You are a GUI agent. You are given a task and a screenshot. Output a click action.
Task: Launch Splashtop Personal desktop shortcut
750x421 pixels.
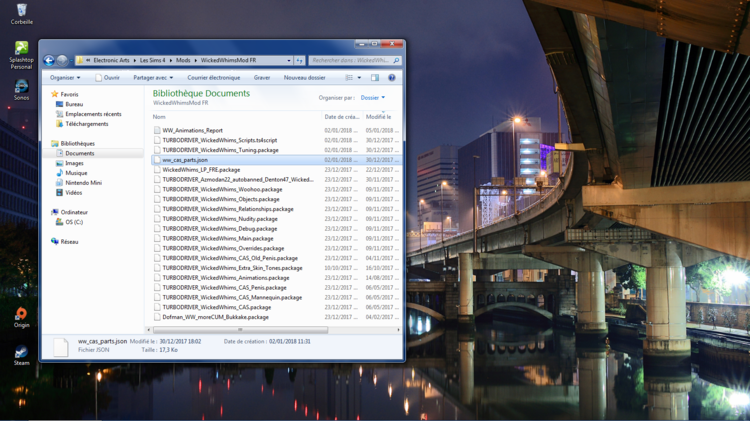[22, 55]
